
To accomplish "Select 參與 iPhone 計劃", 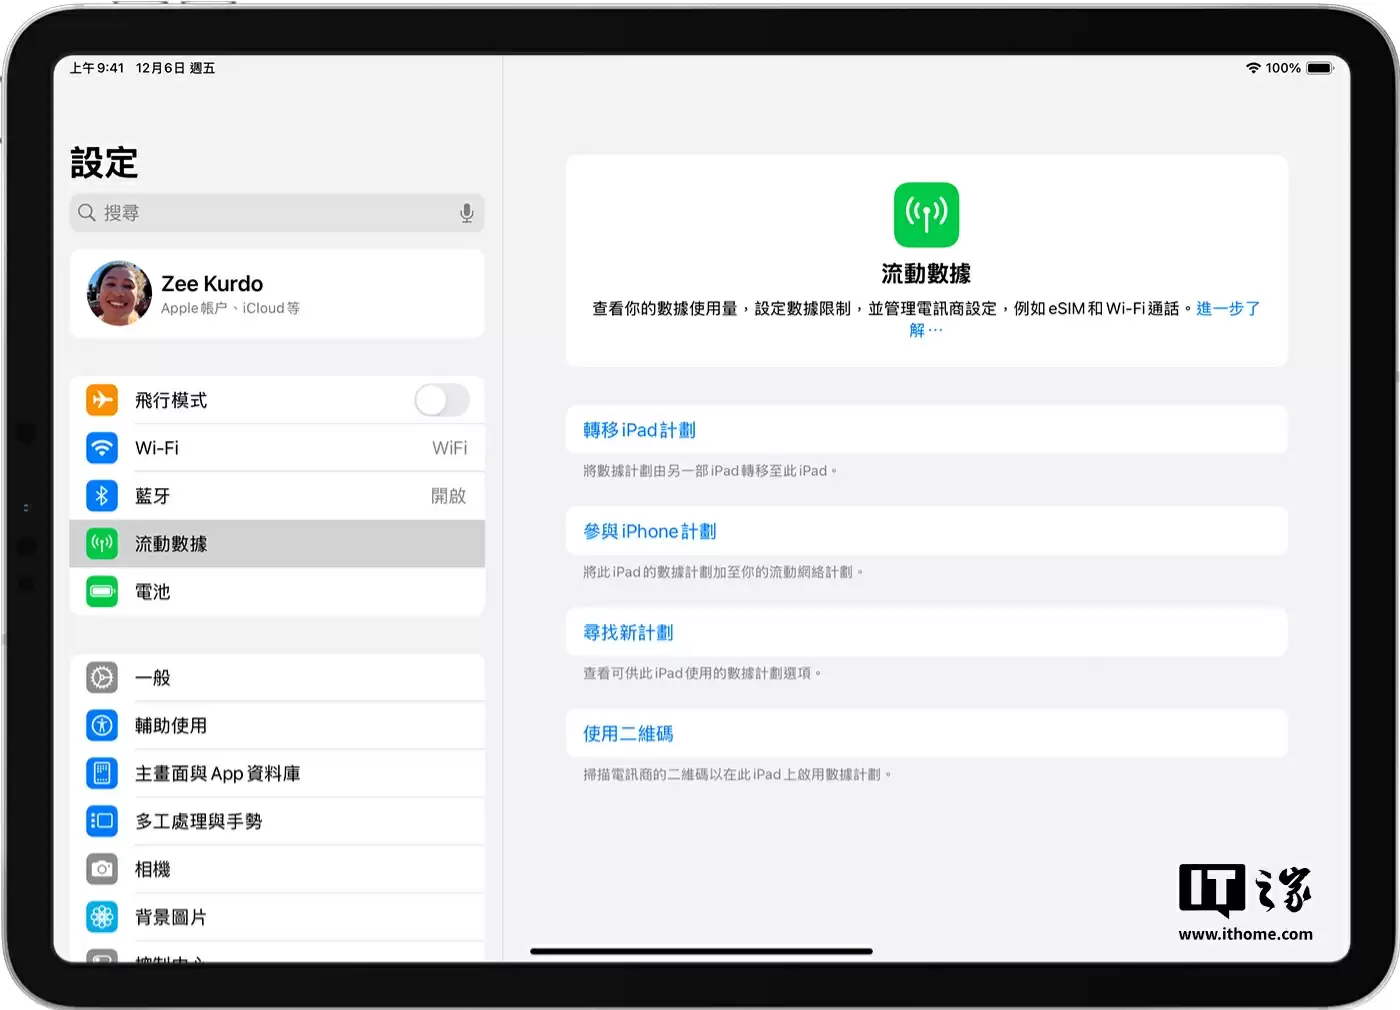I will tap(649, 531).
